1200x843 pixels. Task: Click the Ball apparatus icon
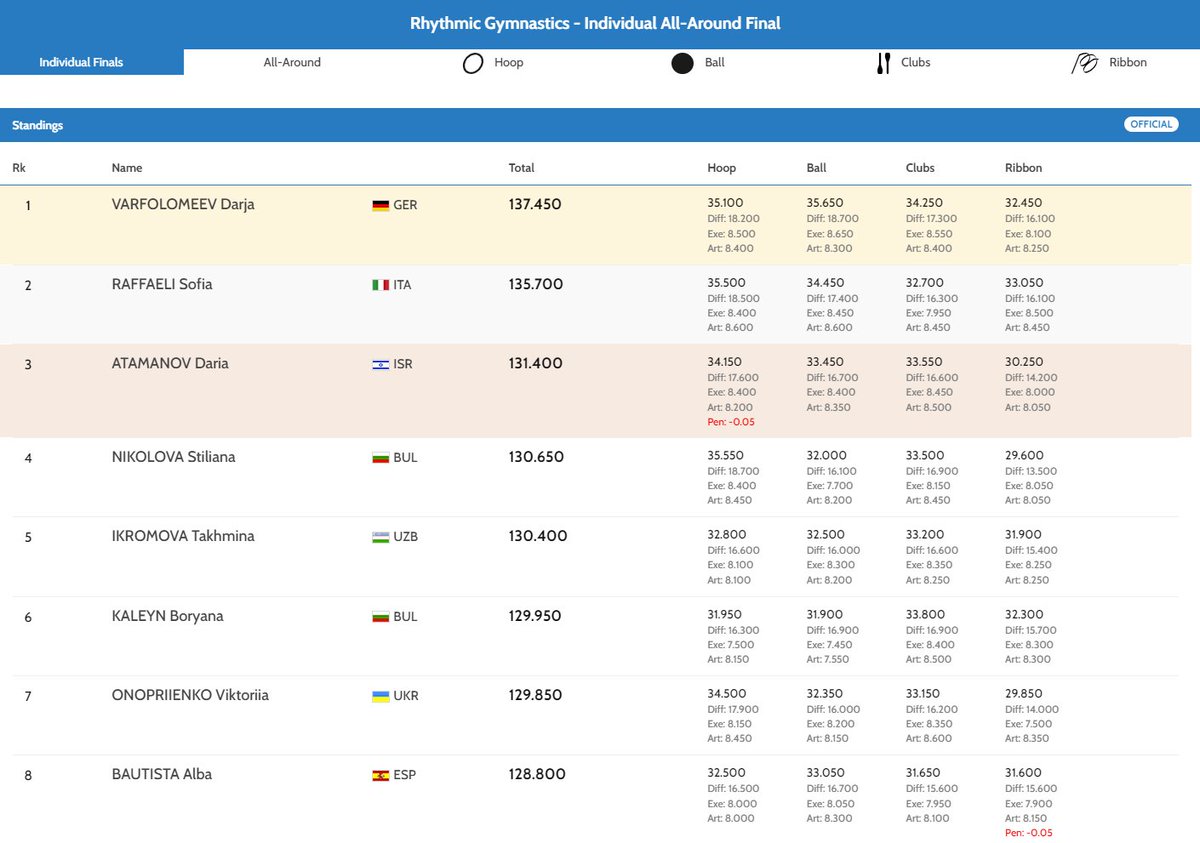682,64
